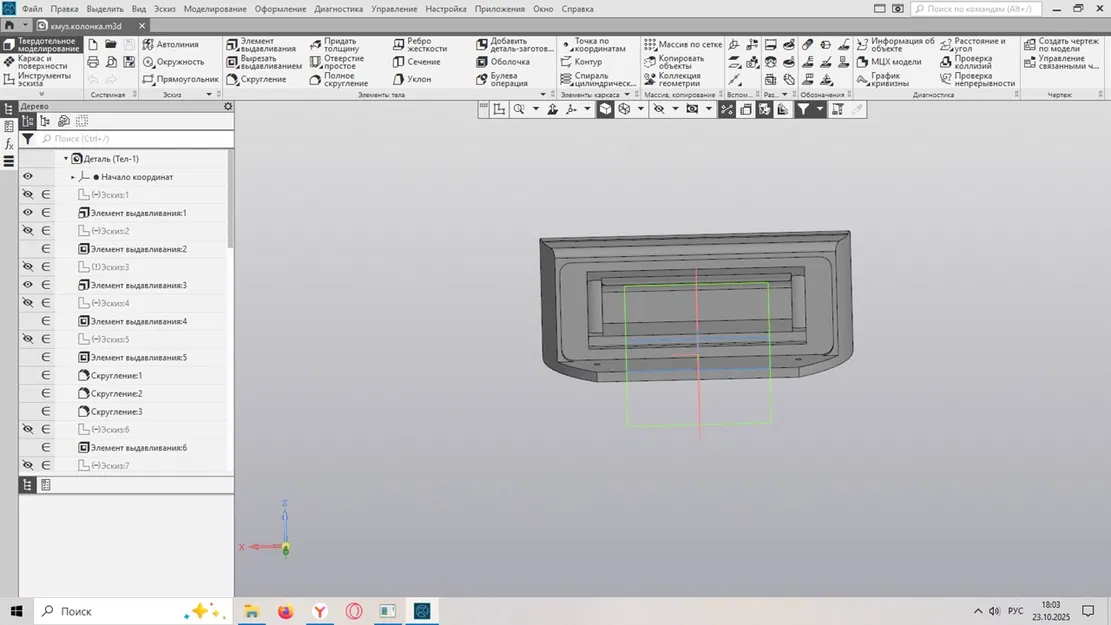Hide Элемент выдавливания:1 via eye icon
1111x625 pixels.
coord(28,213)
